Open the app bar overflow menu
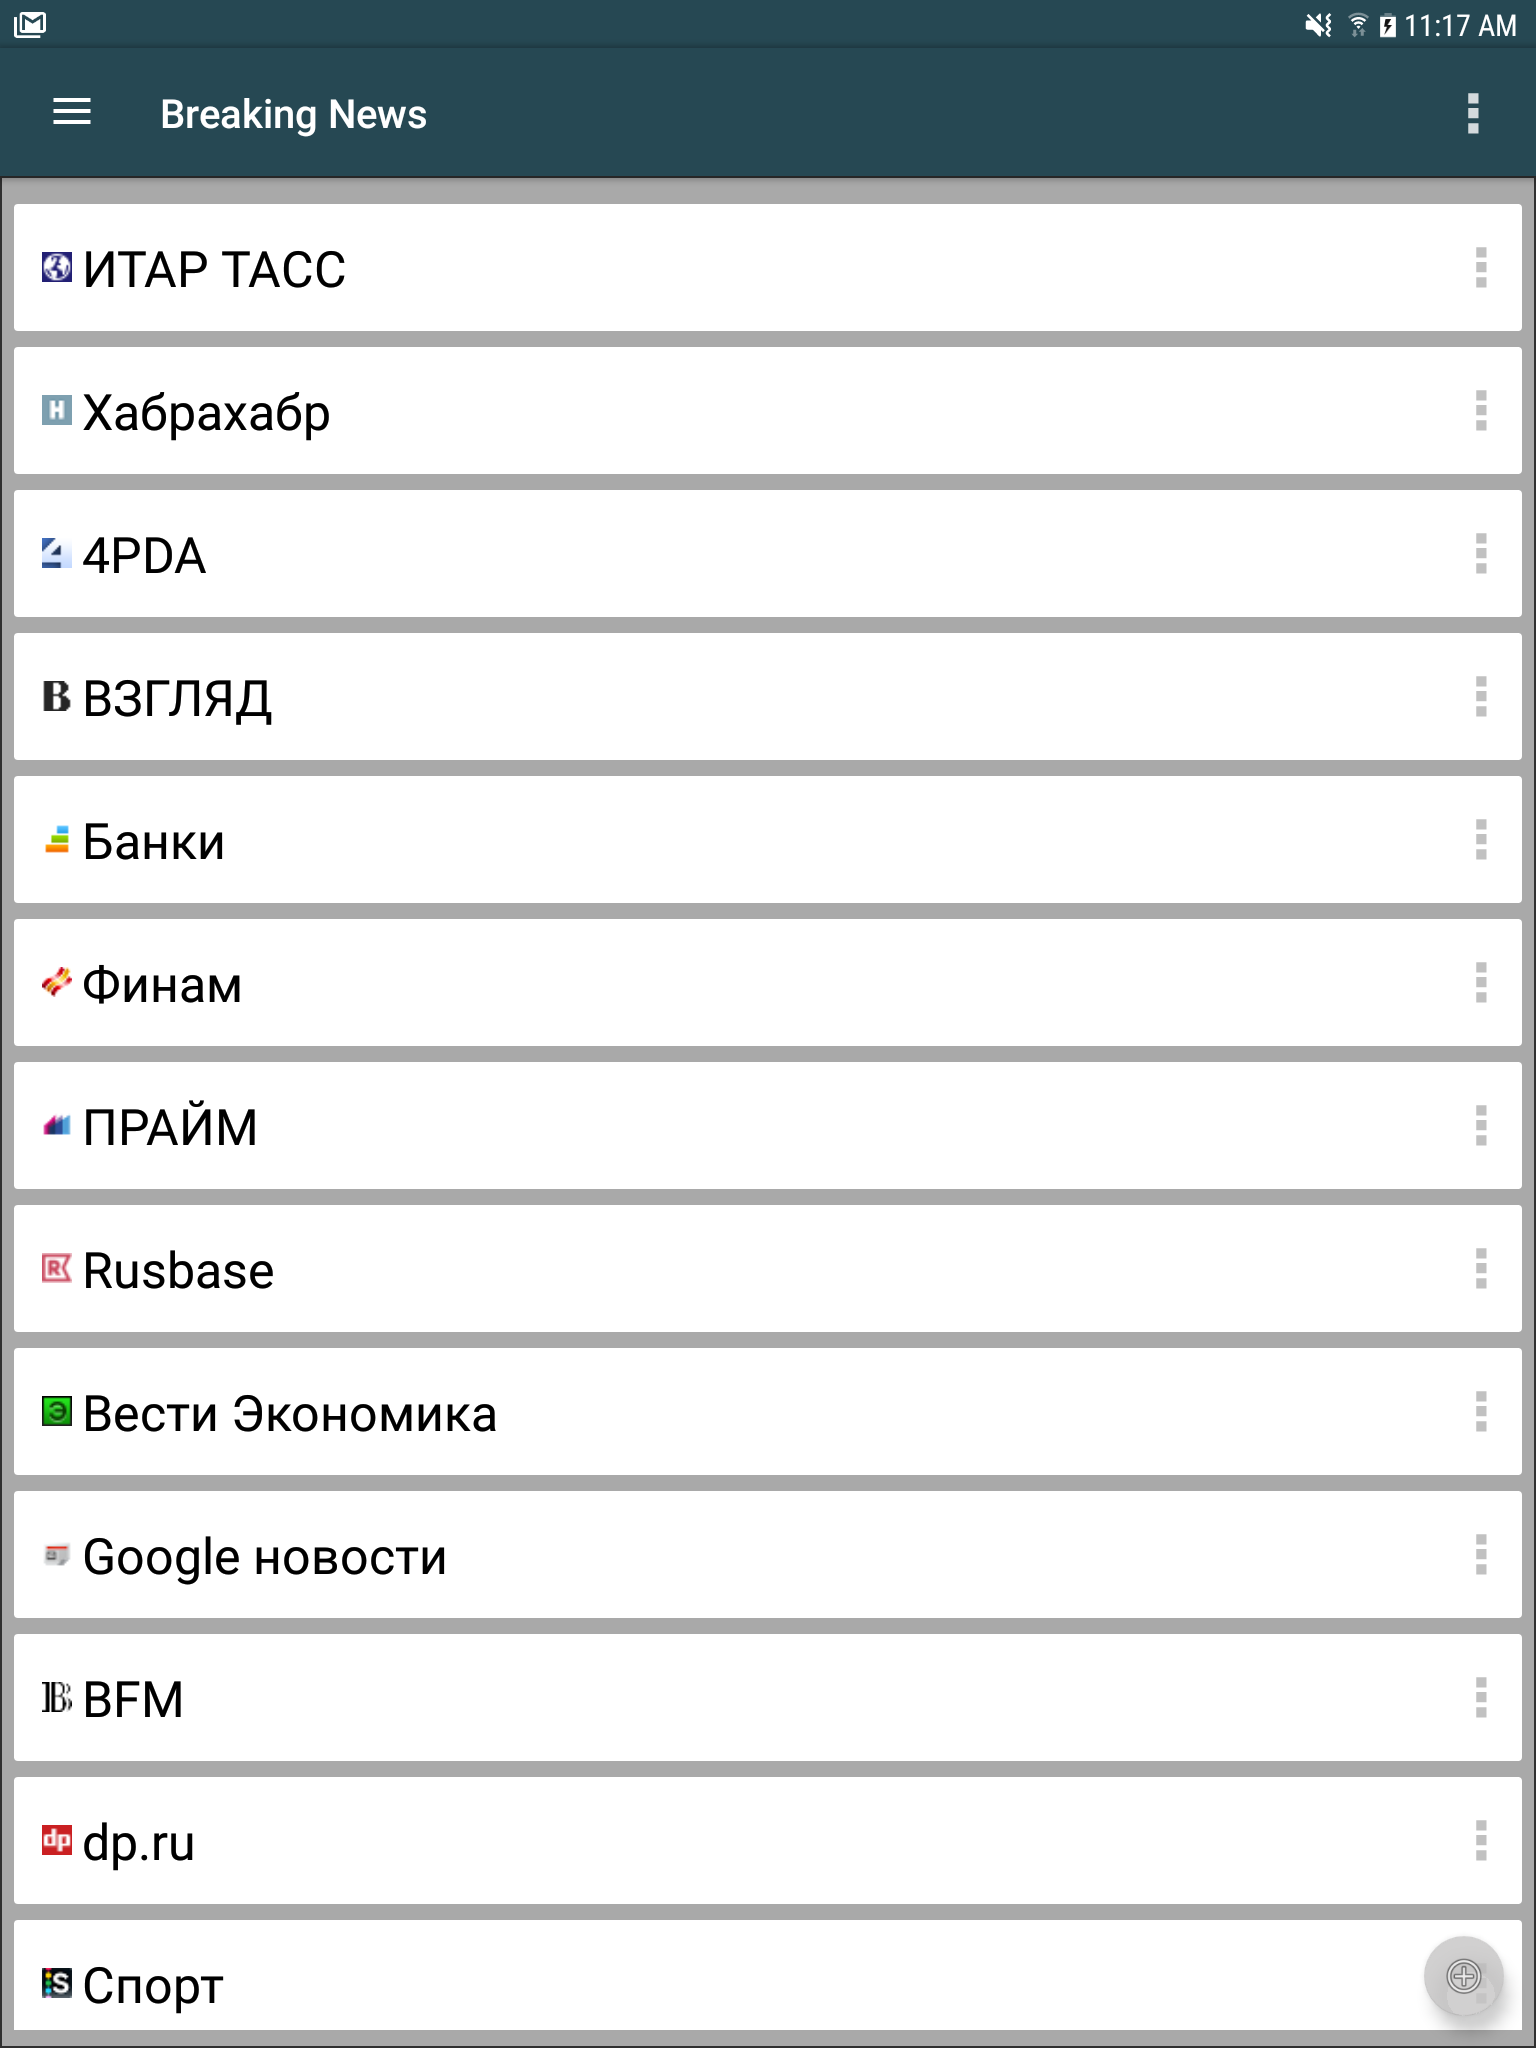Viewport: 1536px width, 2048px height. 1472,114
